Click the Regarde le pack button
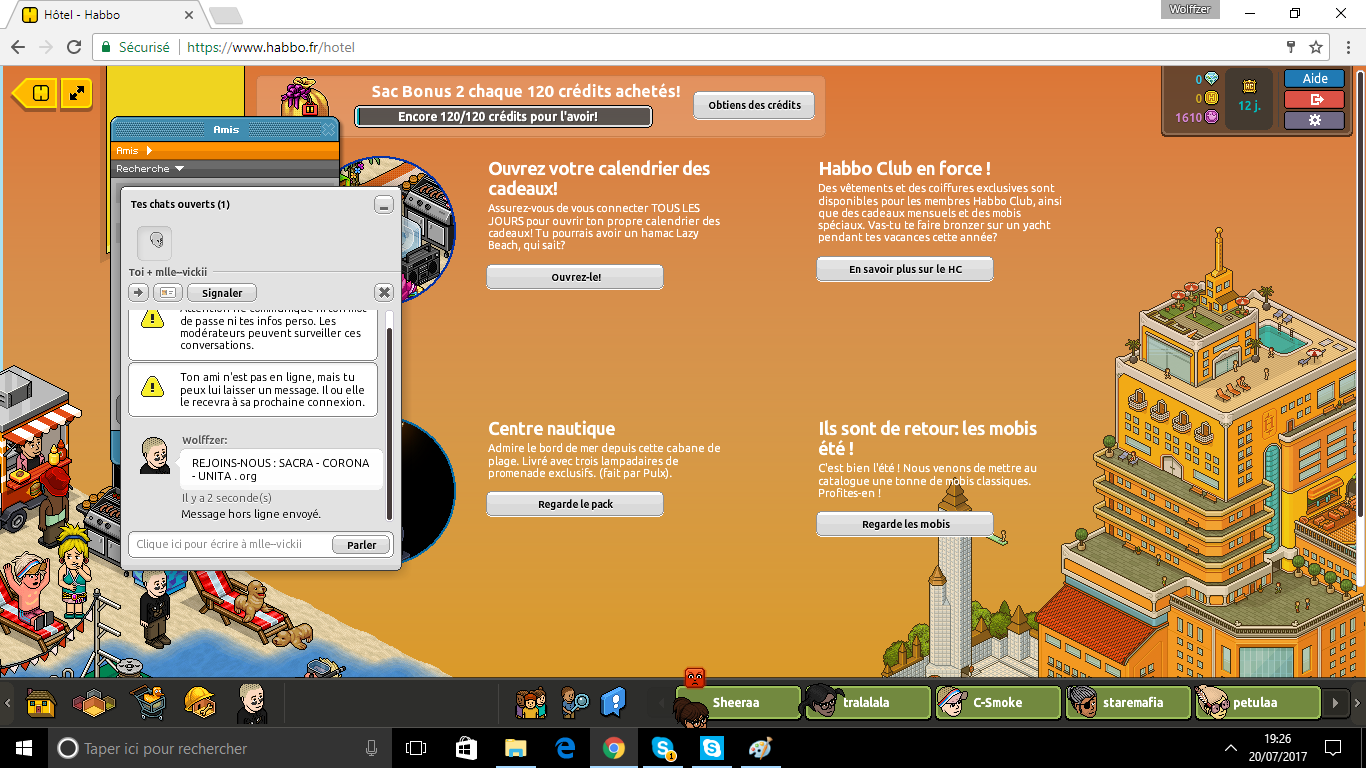 click(575, 504)
